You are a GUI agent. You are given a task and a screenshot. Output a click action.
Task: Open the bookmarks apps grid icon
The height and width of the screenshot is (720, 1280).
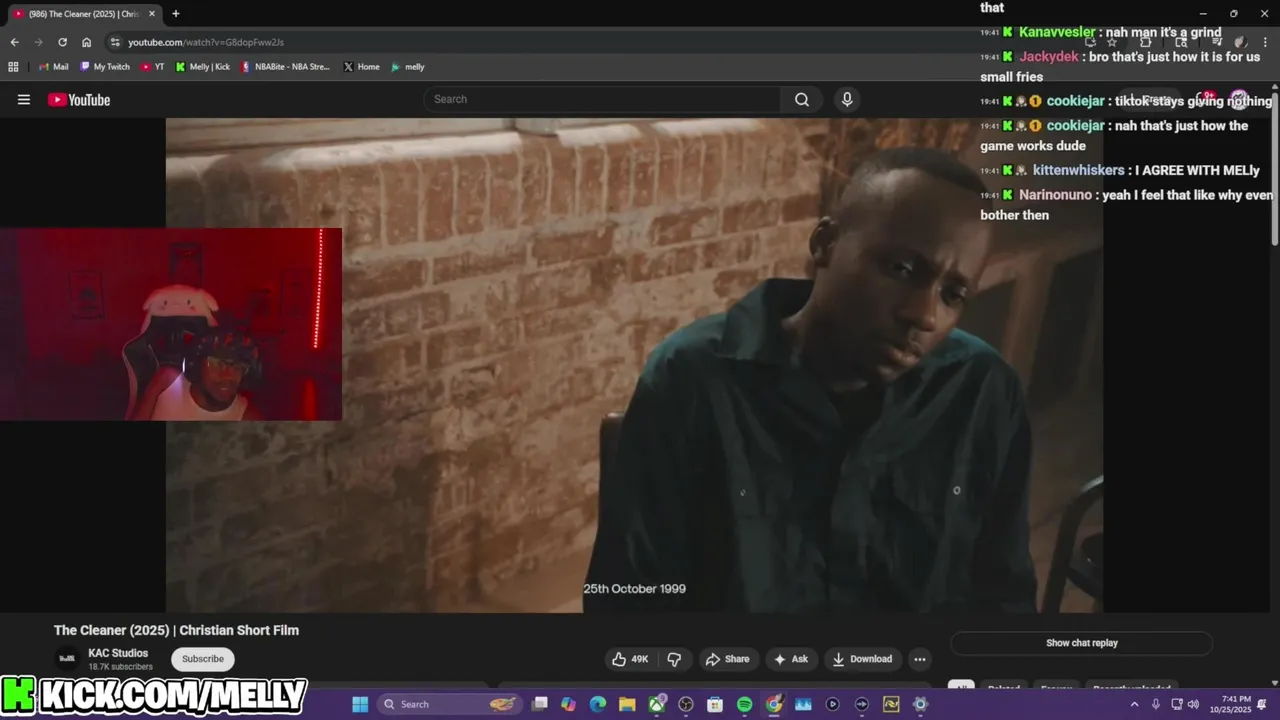13,67
